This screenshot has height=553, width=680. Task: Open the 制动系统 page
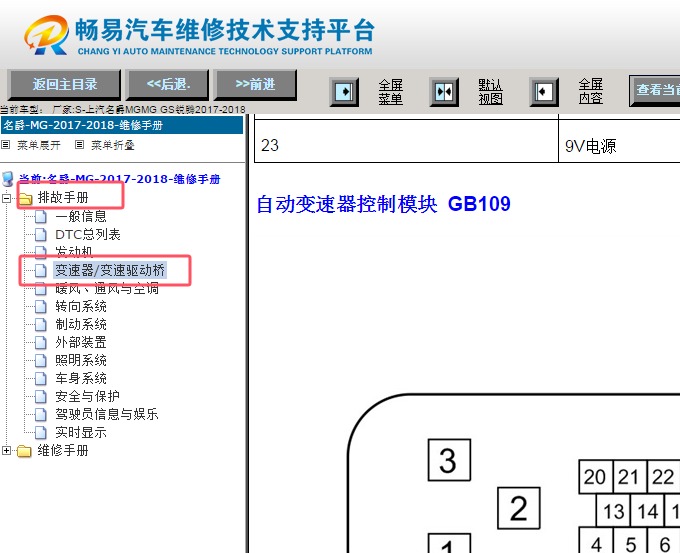pyautogui.click(x=81, y=324)
